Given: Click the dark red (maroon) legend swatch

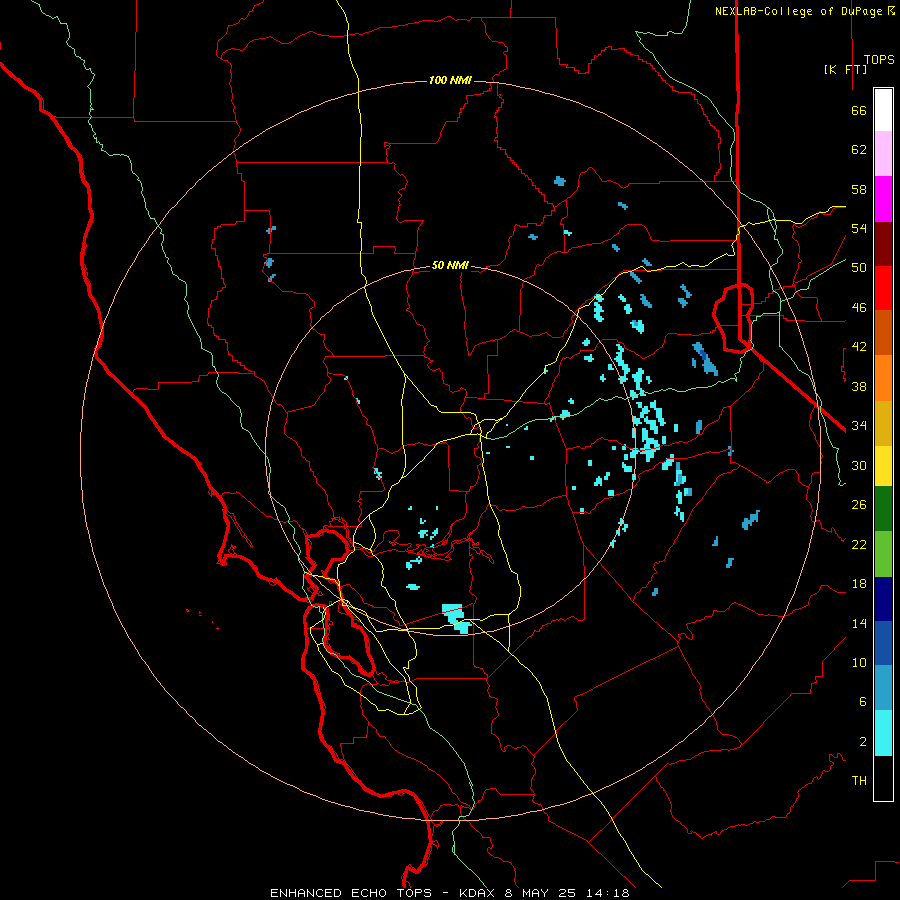Looking at the screenshot, I should [x=883, y=244].
